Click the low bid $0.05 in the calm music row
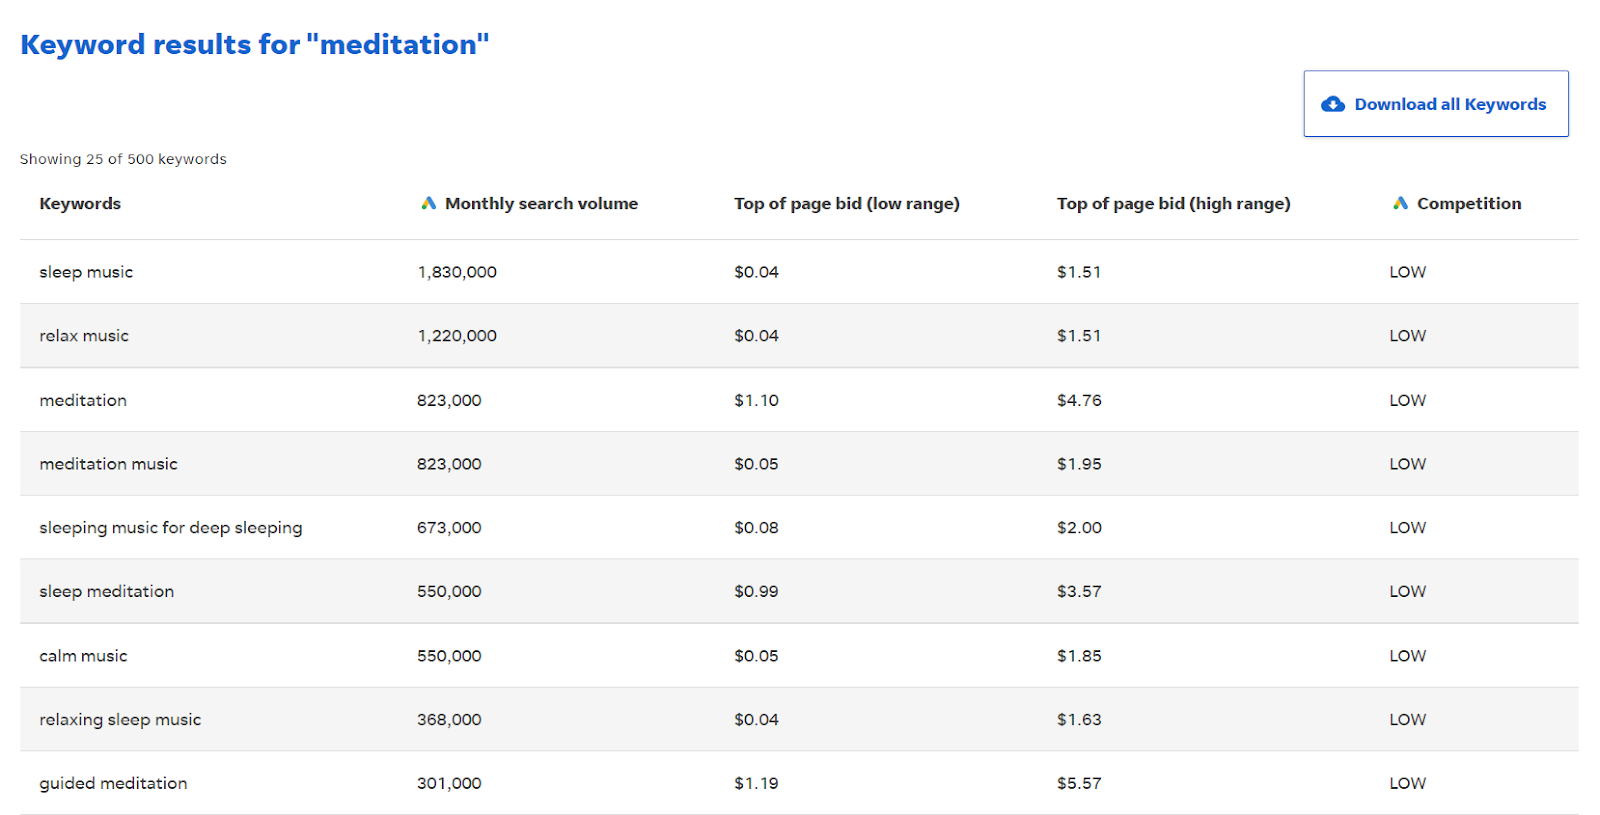The height and width of the screenshot is (815, 1600). [x=756, y=656]
